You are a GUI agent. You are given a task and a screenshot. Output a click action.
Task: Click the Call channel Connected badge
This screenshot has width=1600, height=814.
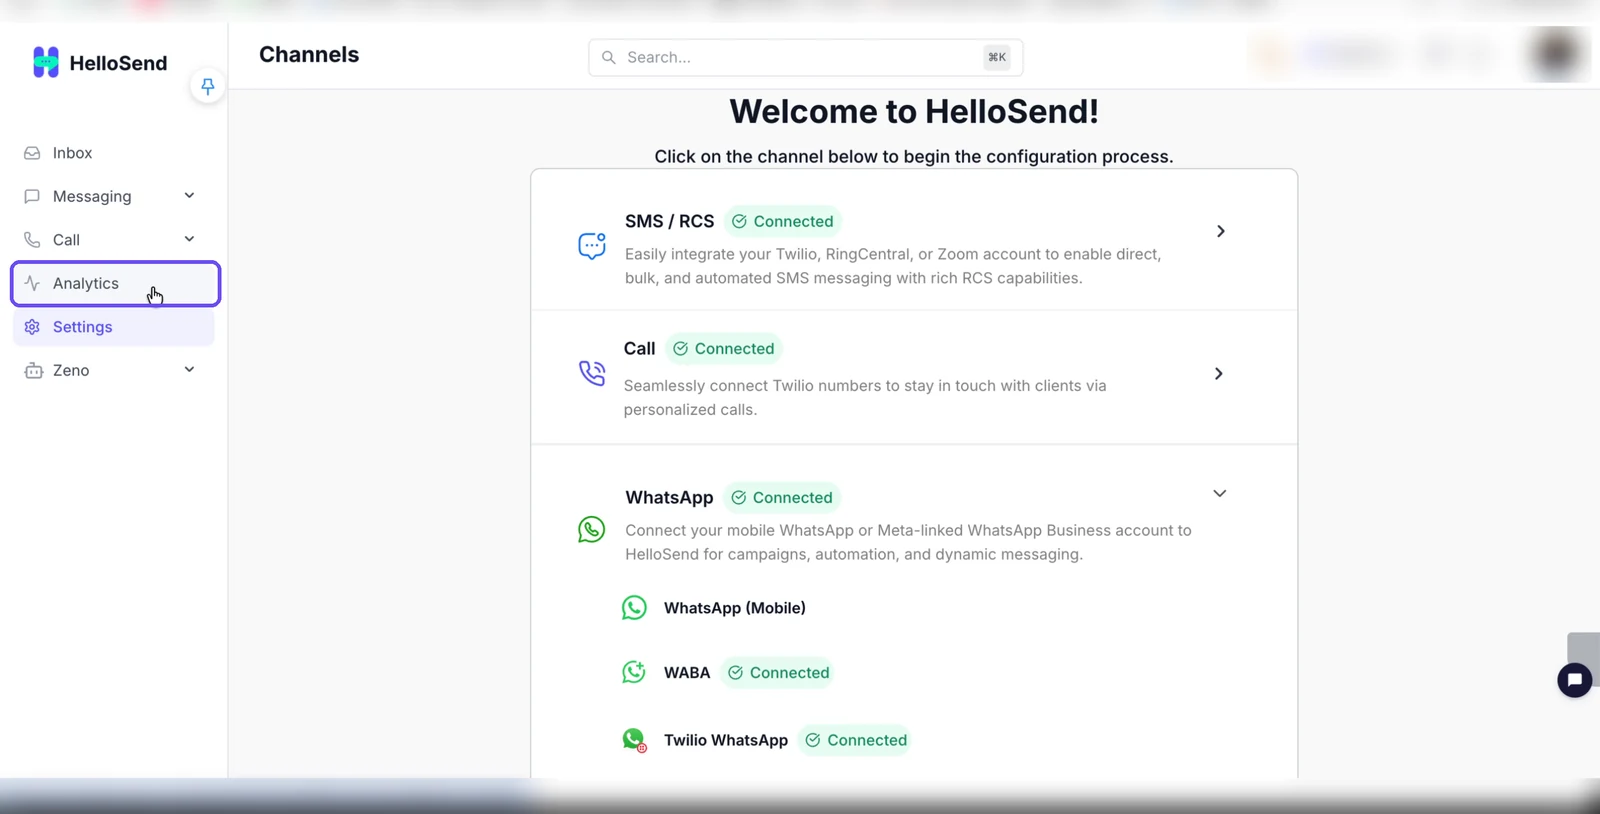[724, 348]
